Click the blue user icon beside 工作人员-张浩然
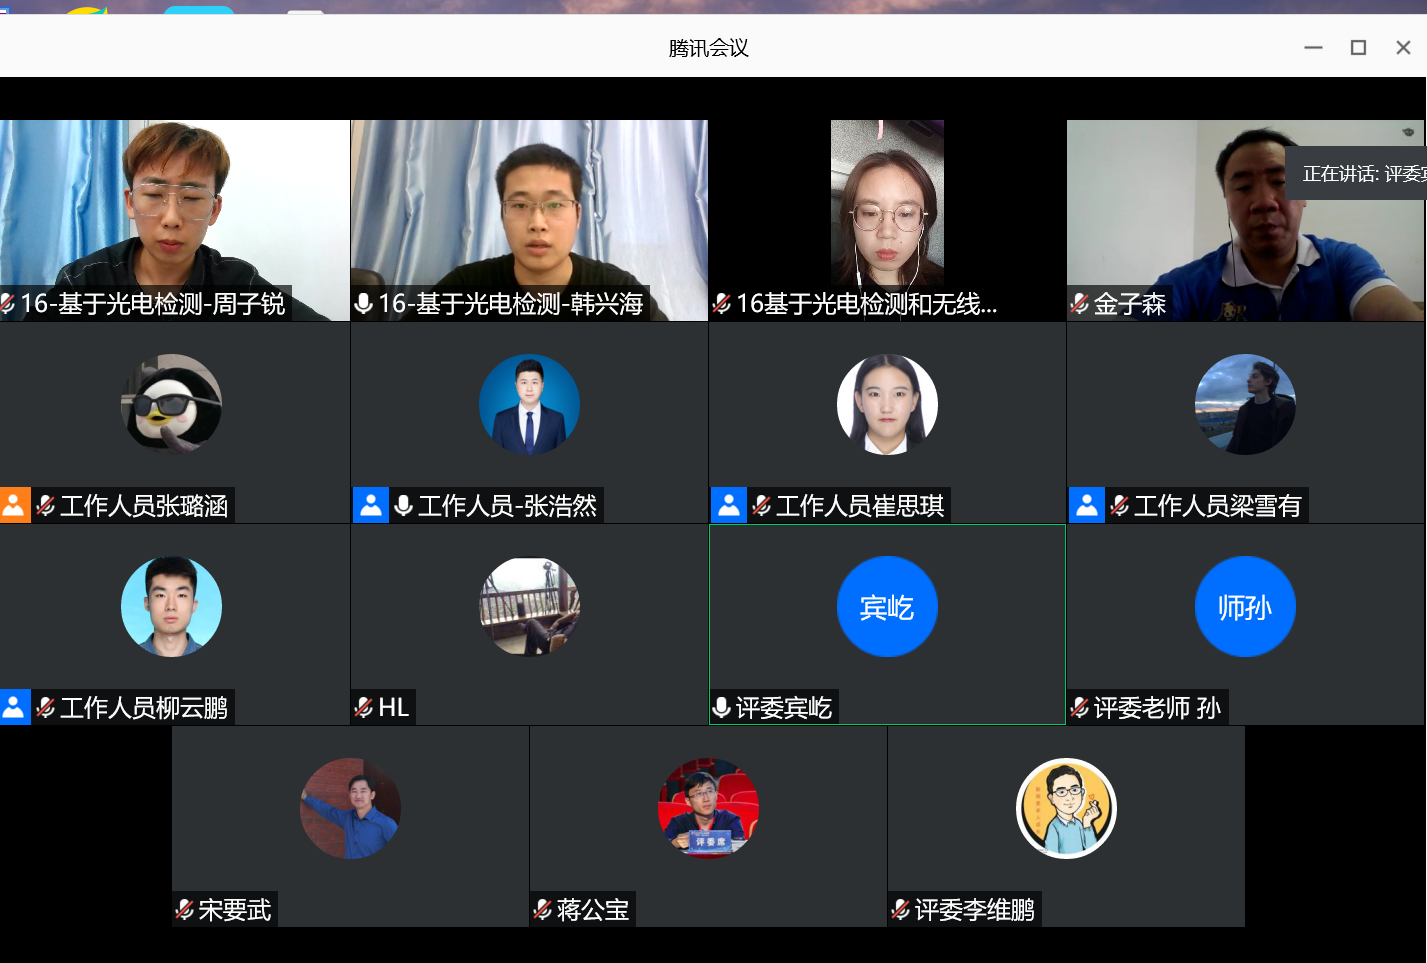 (x=370, y=505)
